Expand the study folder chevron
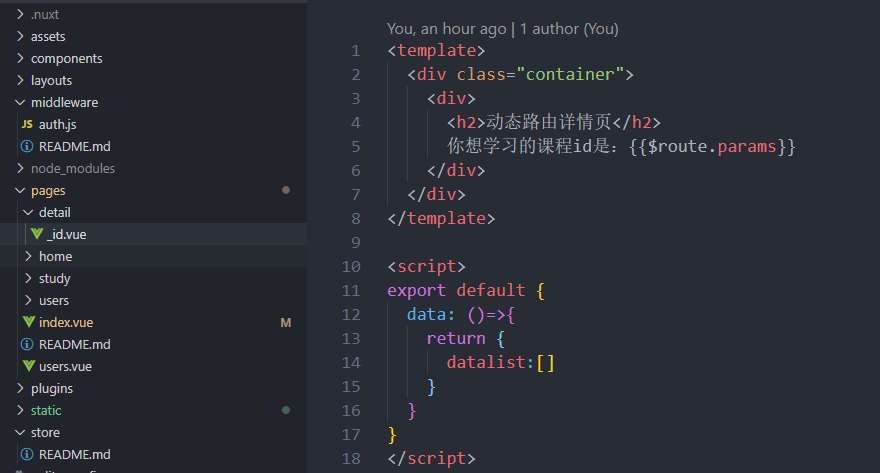Image resolution: width=880 pixels, height=473 pixels. click(x=28, y=278)
